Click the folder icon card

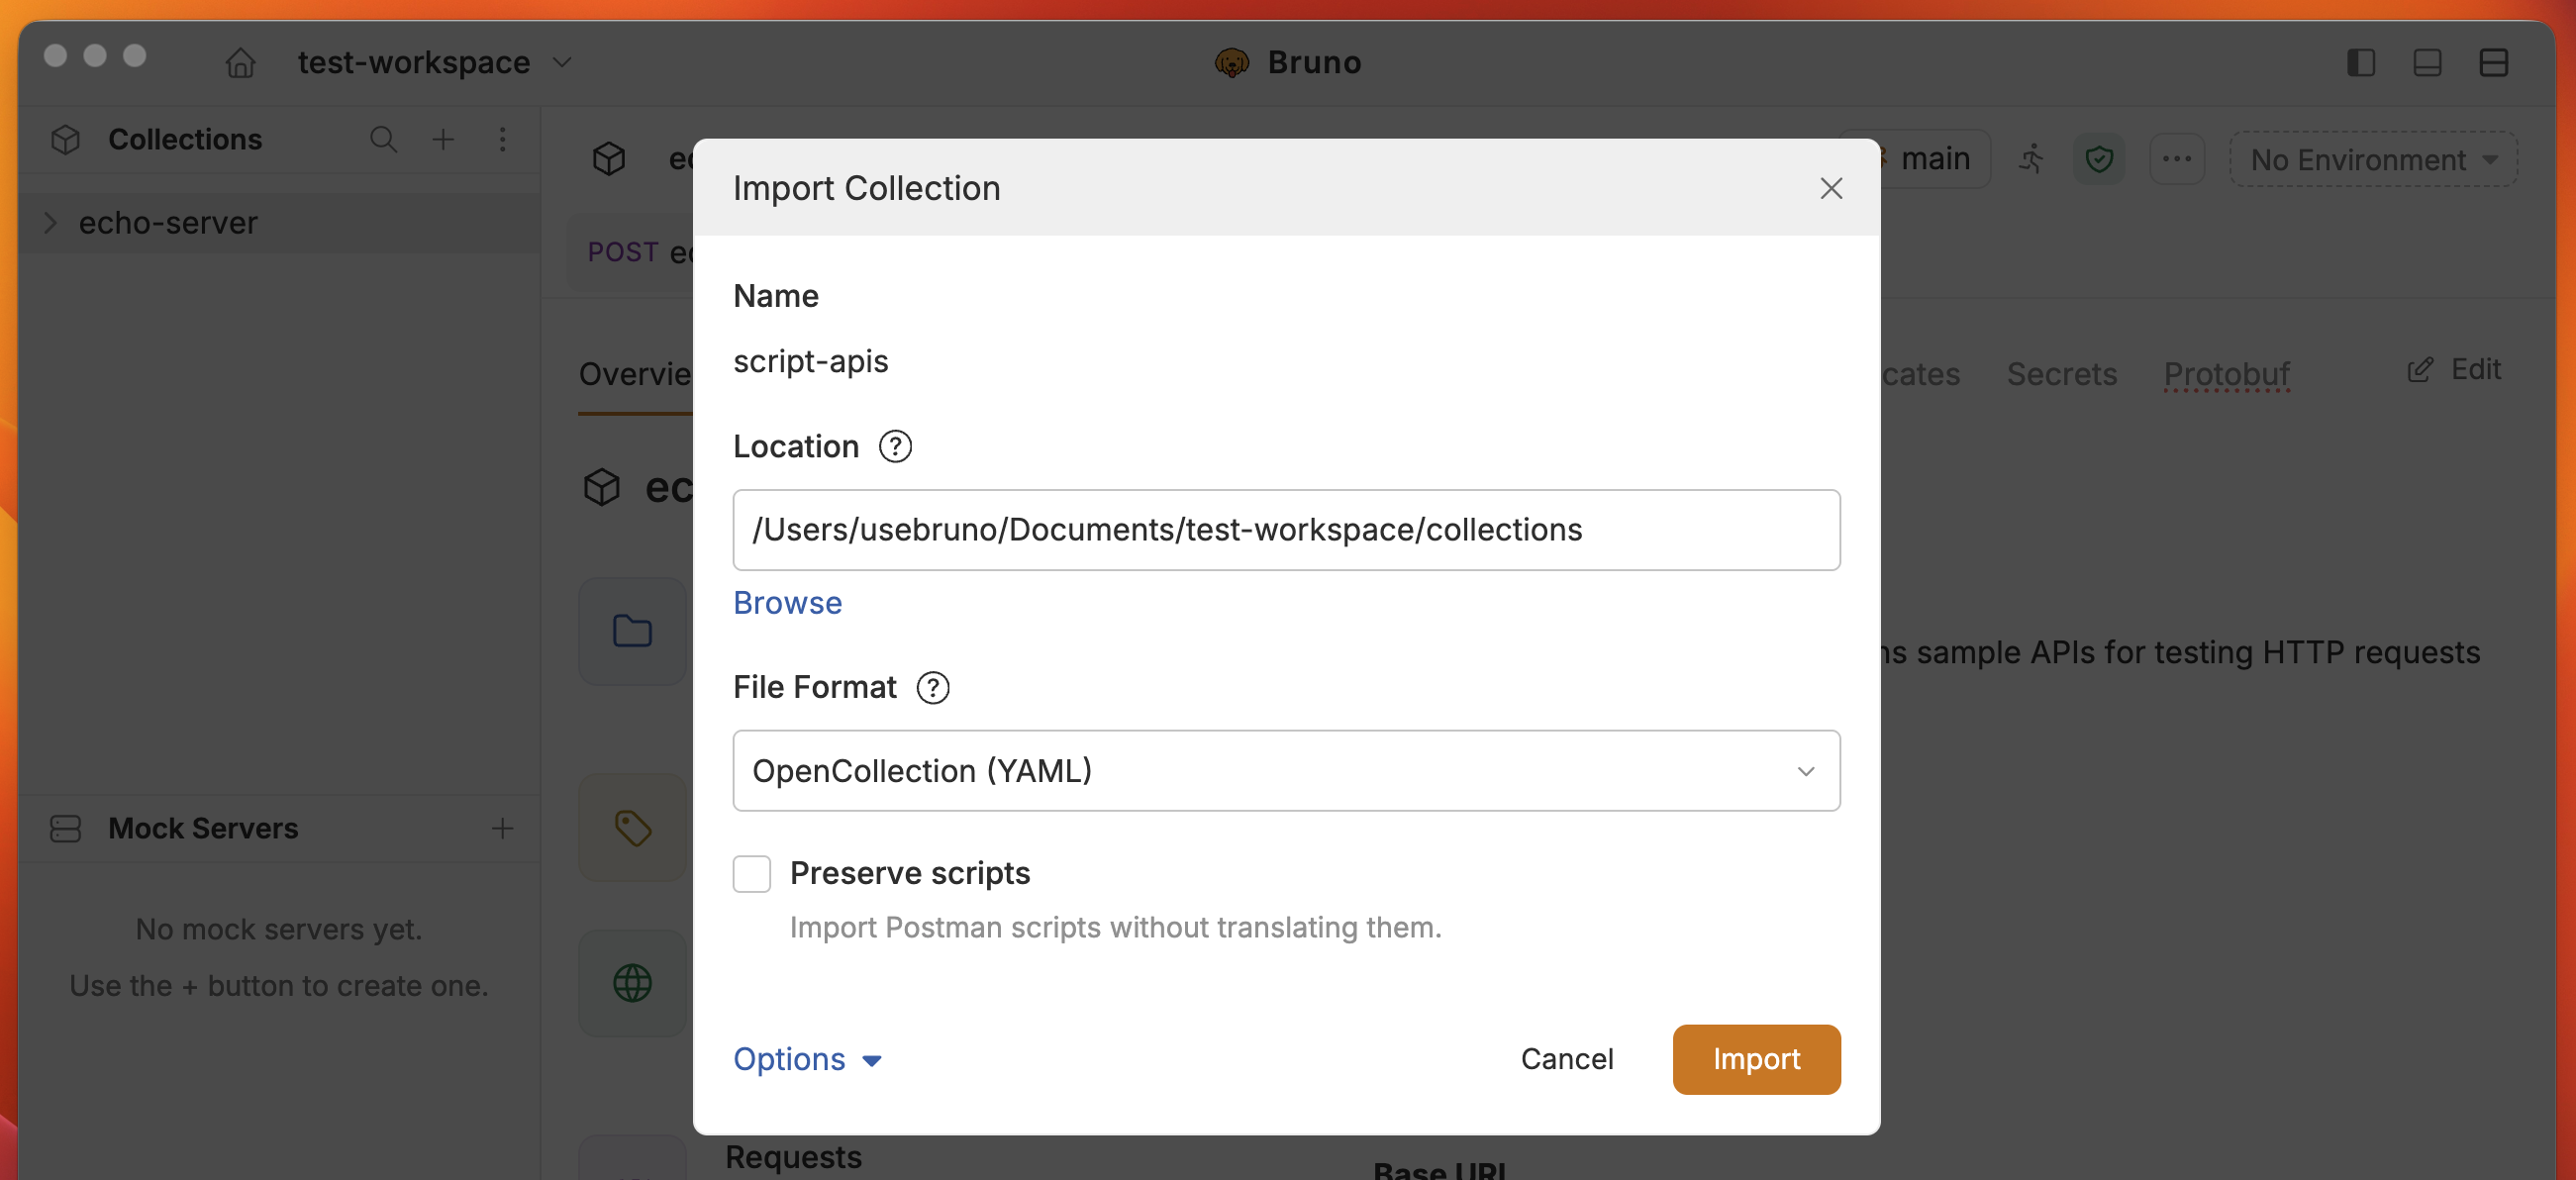click(632, 631)
